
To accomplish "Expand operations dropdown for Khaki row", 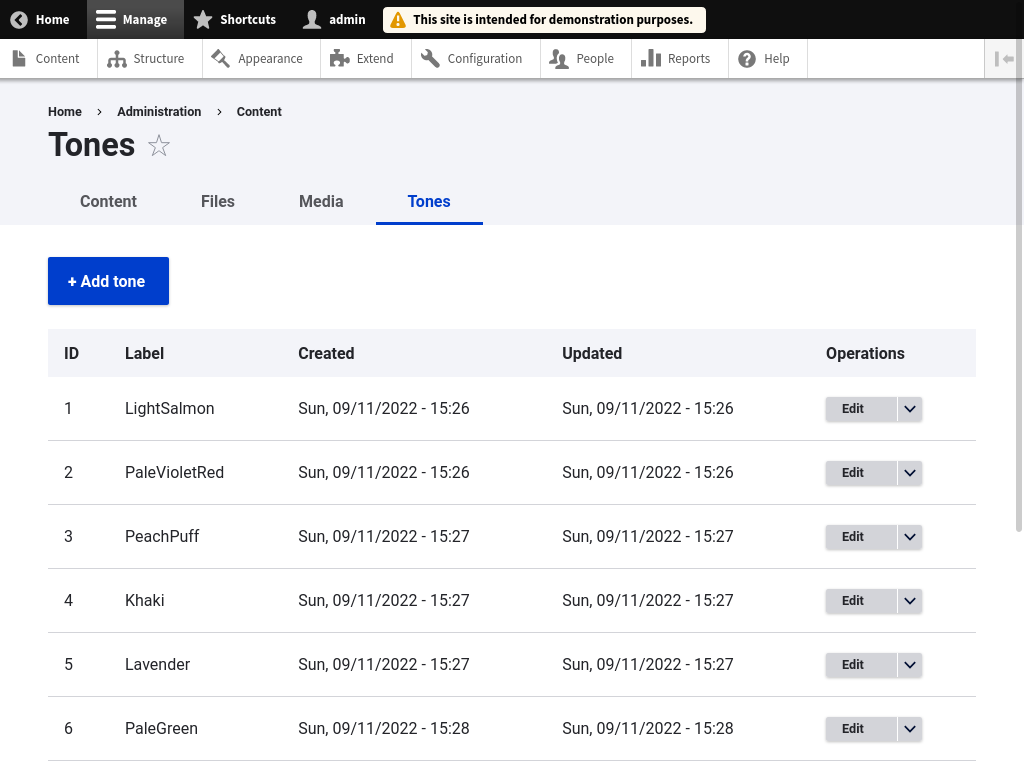I will (x=909, y=601).
